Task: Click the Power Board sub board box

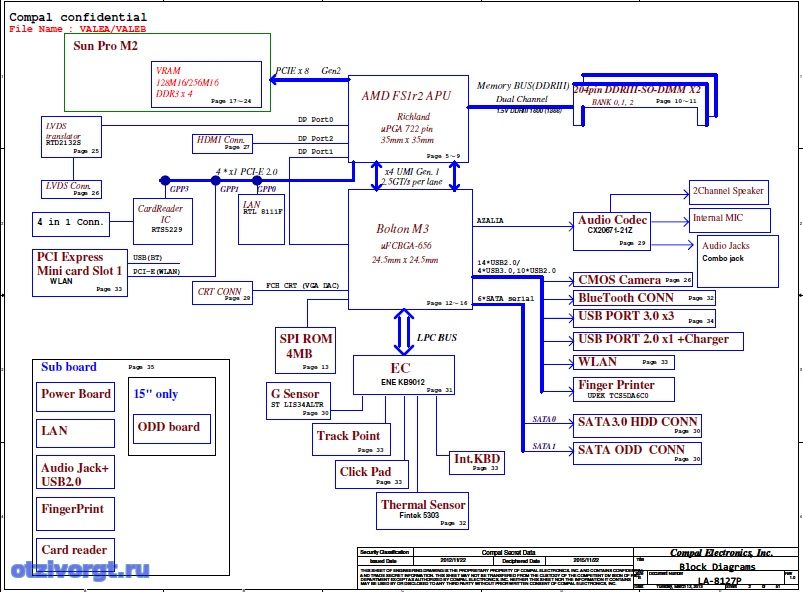Action: 75,396
